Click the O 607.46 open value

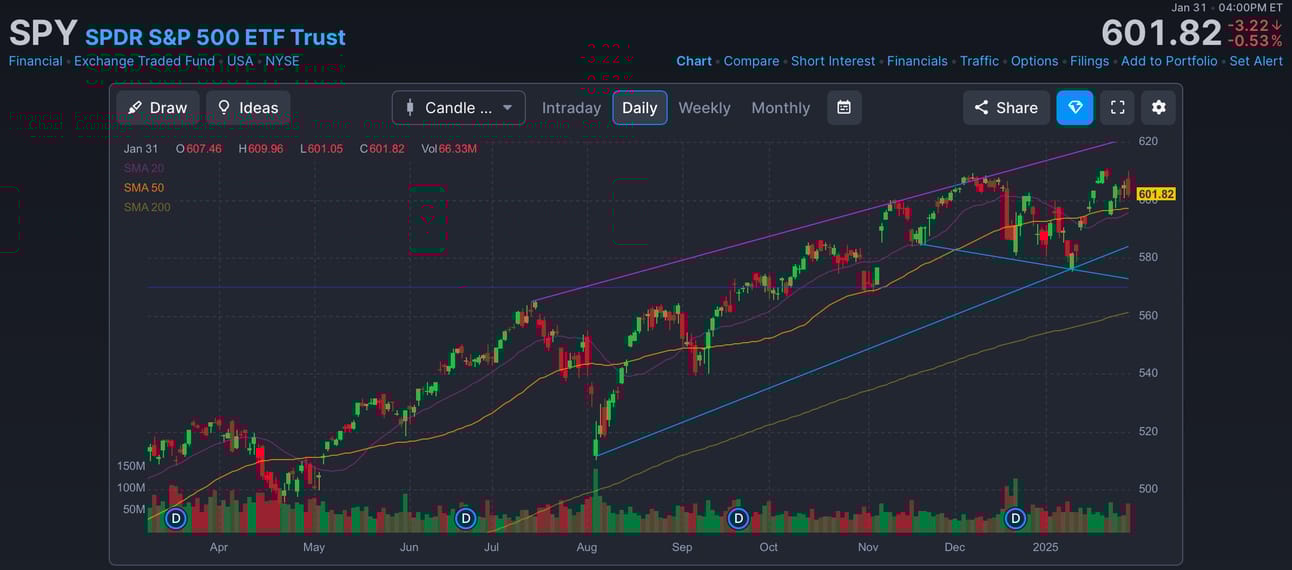[x=198, y=148]
